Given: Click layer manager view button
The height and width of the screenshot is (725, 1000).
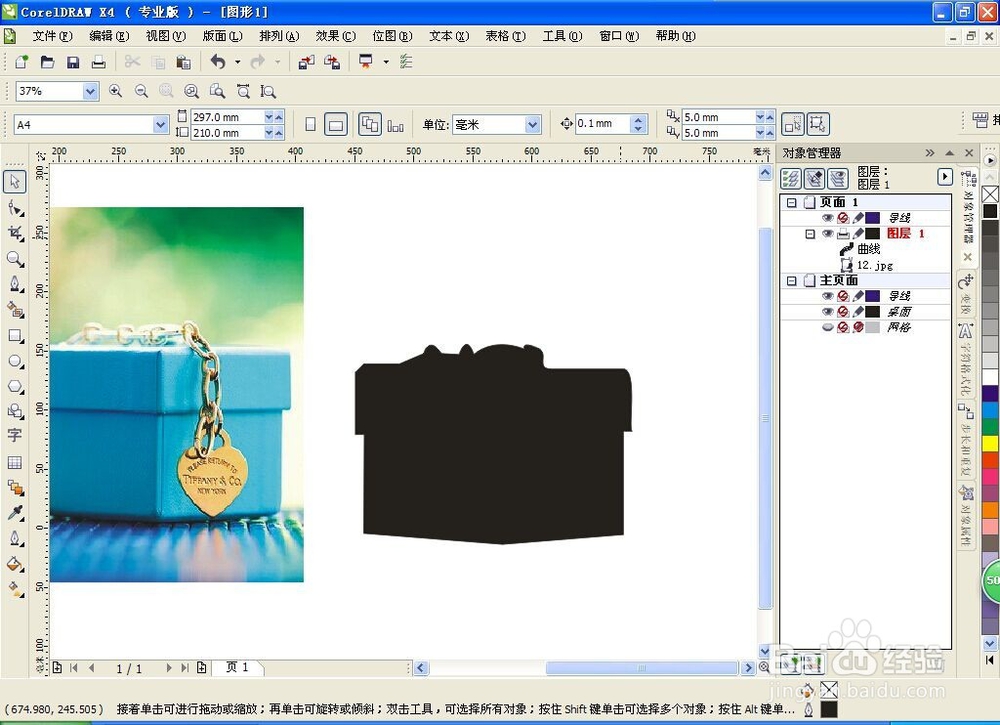Looking at the screenshot, I should click(838, 179).
